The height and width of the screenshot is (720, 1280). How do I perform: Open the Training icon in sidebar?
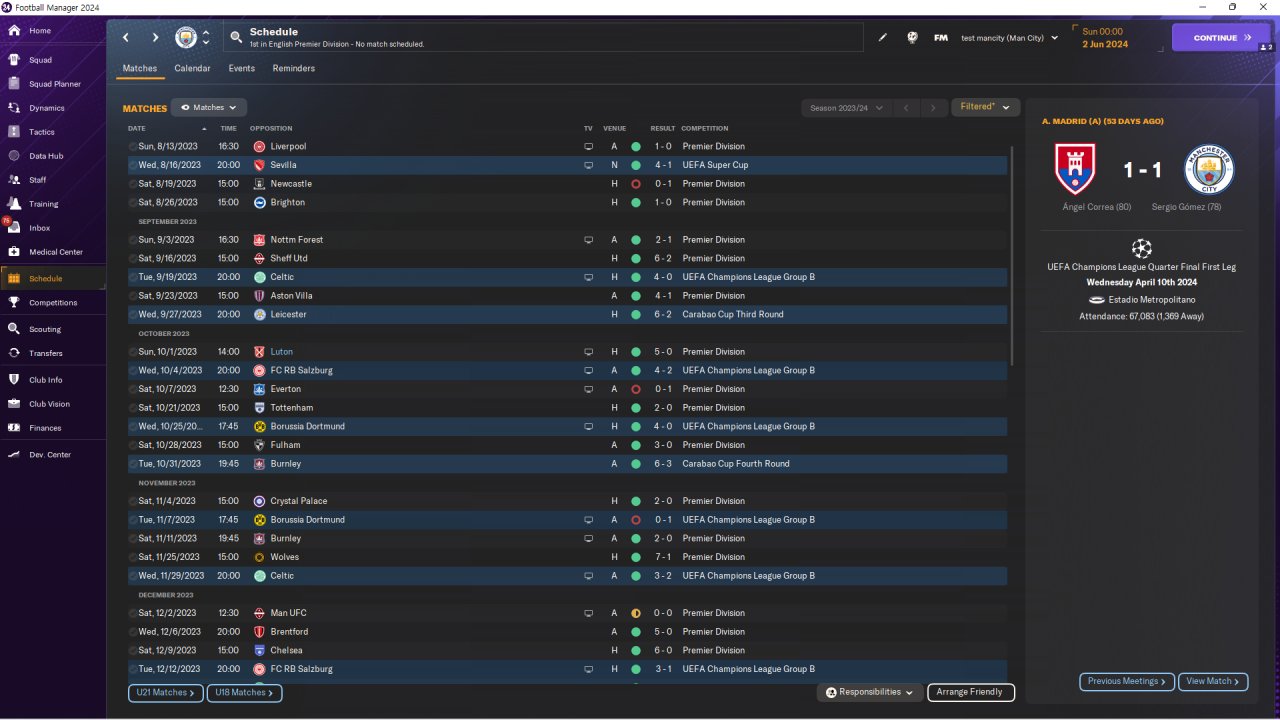(14, 204)
